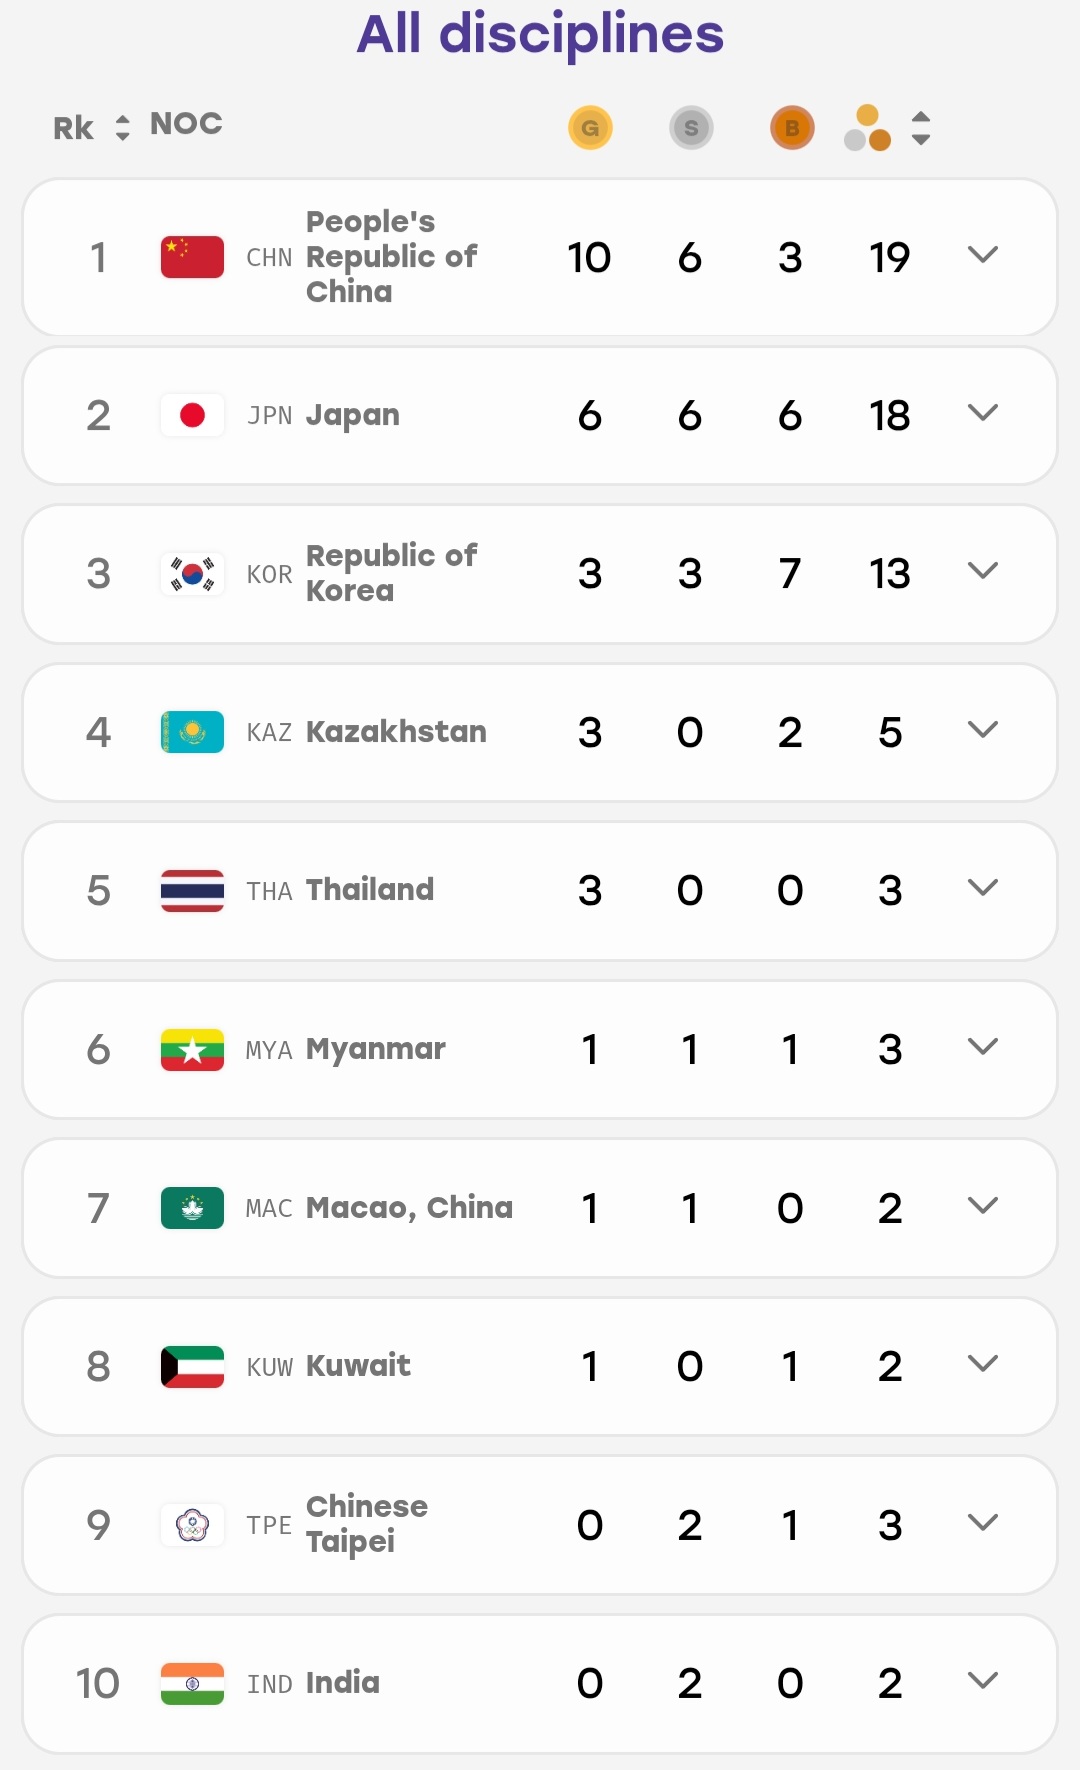
Task: Select the Rk column header
Action: (73, 128)
